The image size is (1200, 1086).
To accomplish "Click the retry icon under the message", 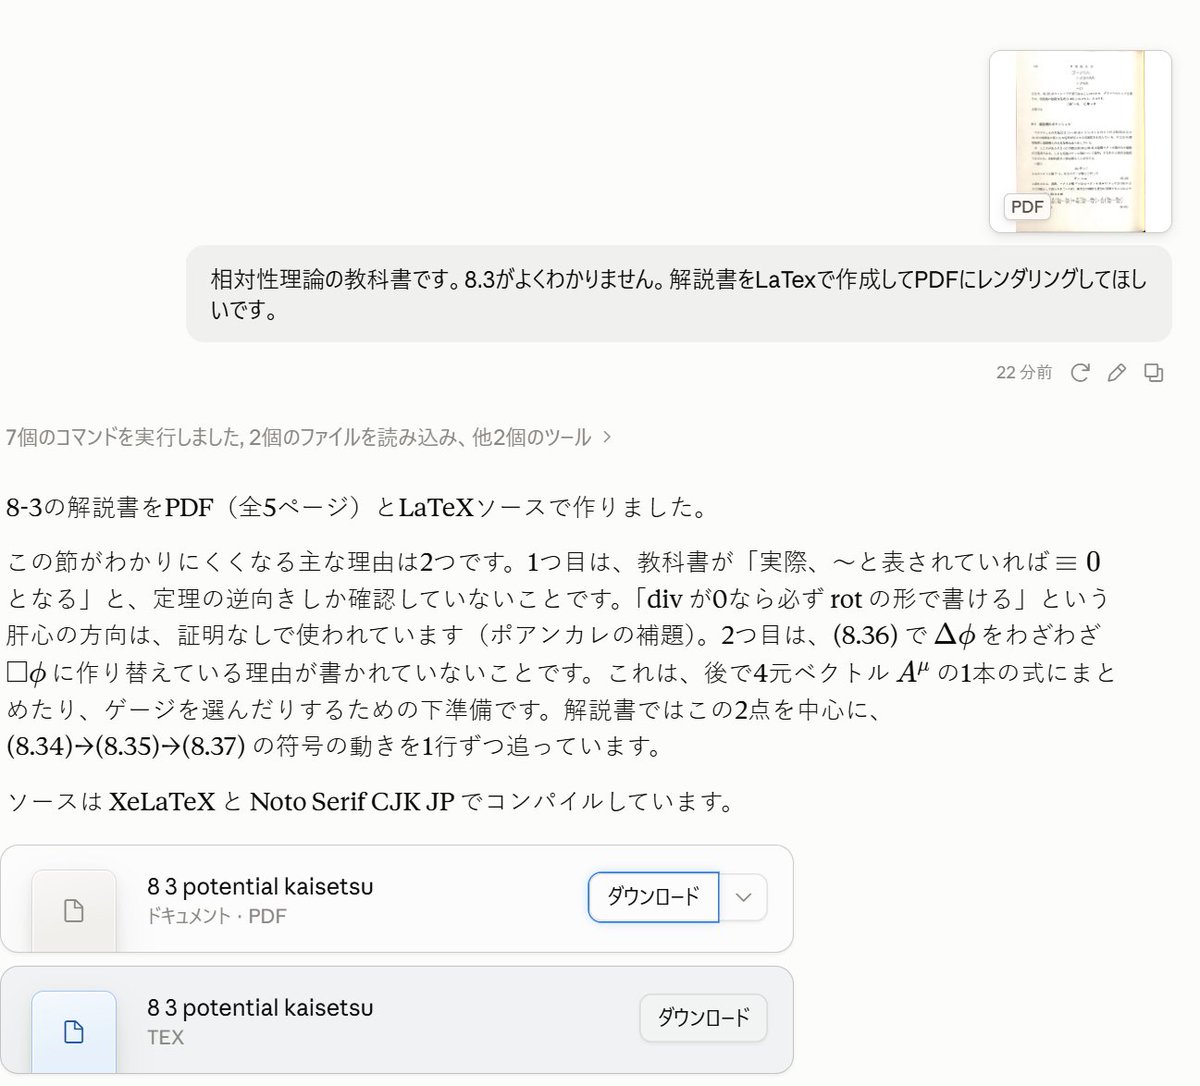I will tap(1080, 373).
